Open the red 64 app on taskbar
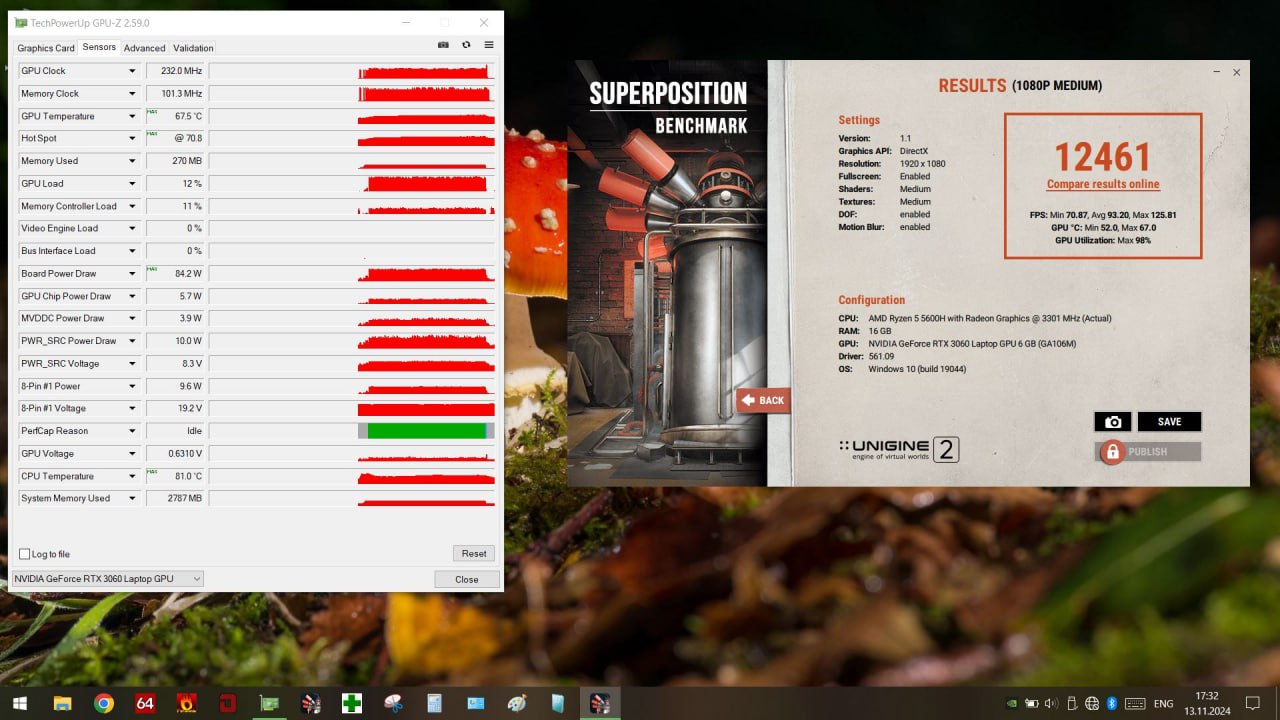 [x=145, y=703]
